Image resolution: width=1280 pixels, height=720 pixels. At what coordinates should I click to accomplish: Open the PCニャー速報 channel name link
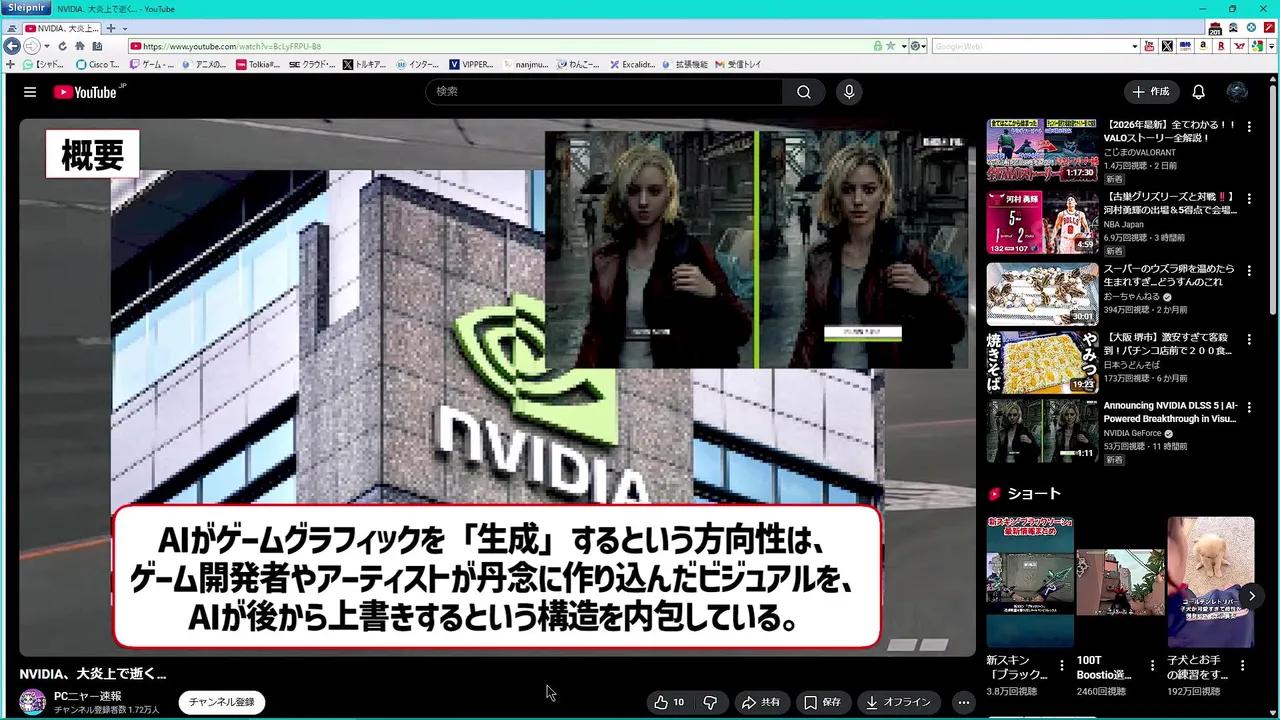point(88,696)
